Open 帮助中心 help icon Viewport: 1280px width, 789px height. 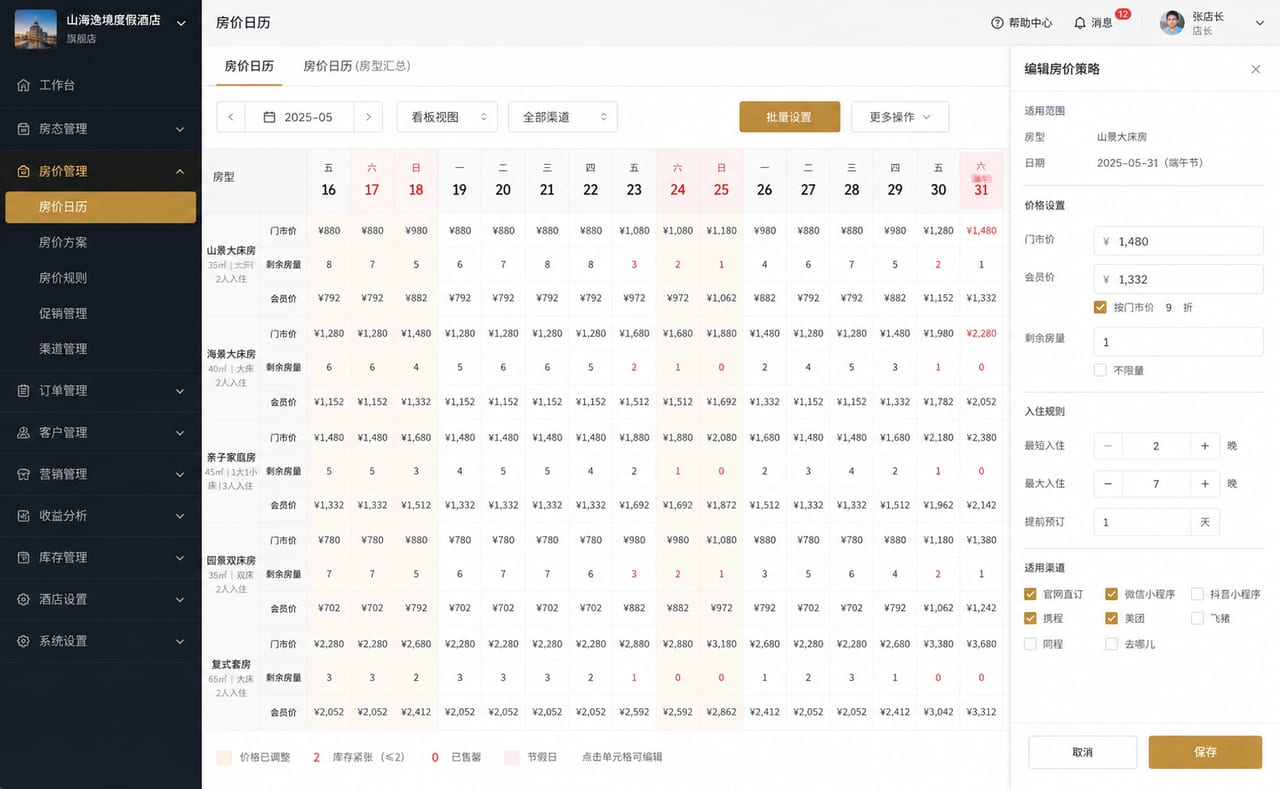point(997,23)
